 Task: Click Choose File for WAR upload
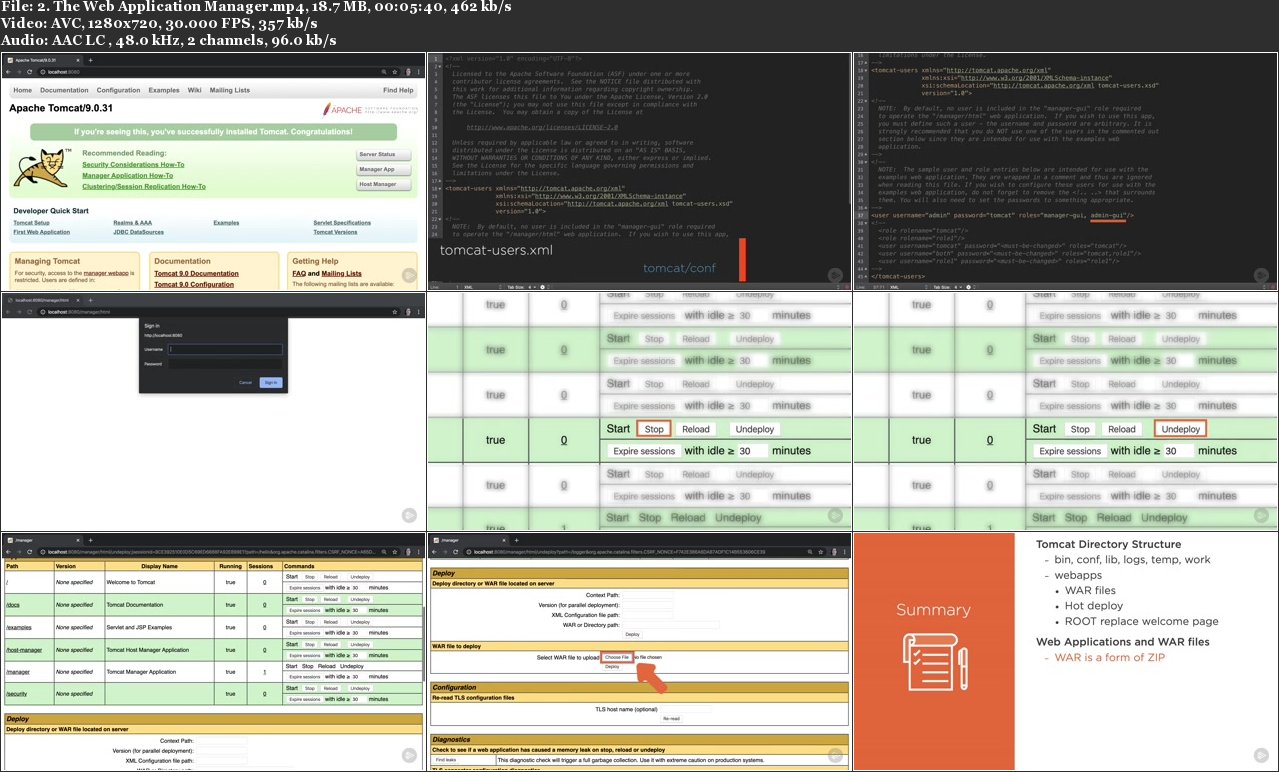click(x=617, y=657)
